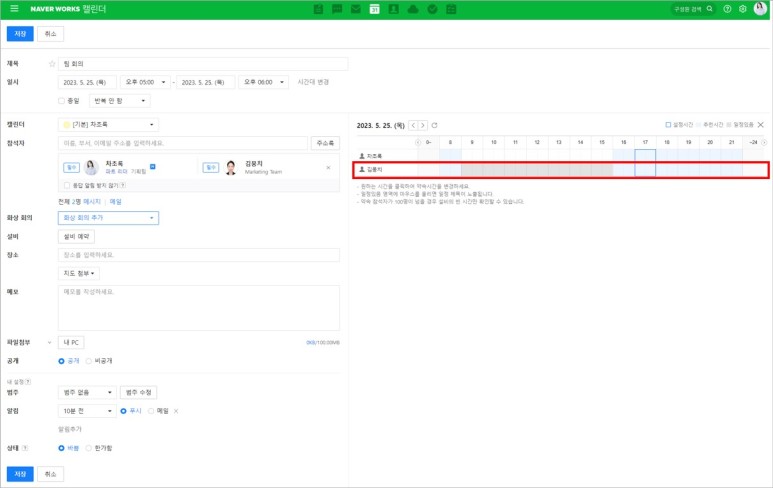
Task: Toggle the 필수 tag for 김뭉치
Action: coord(211,168)
